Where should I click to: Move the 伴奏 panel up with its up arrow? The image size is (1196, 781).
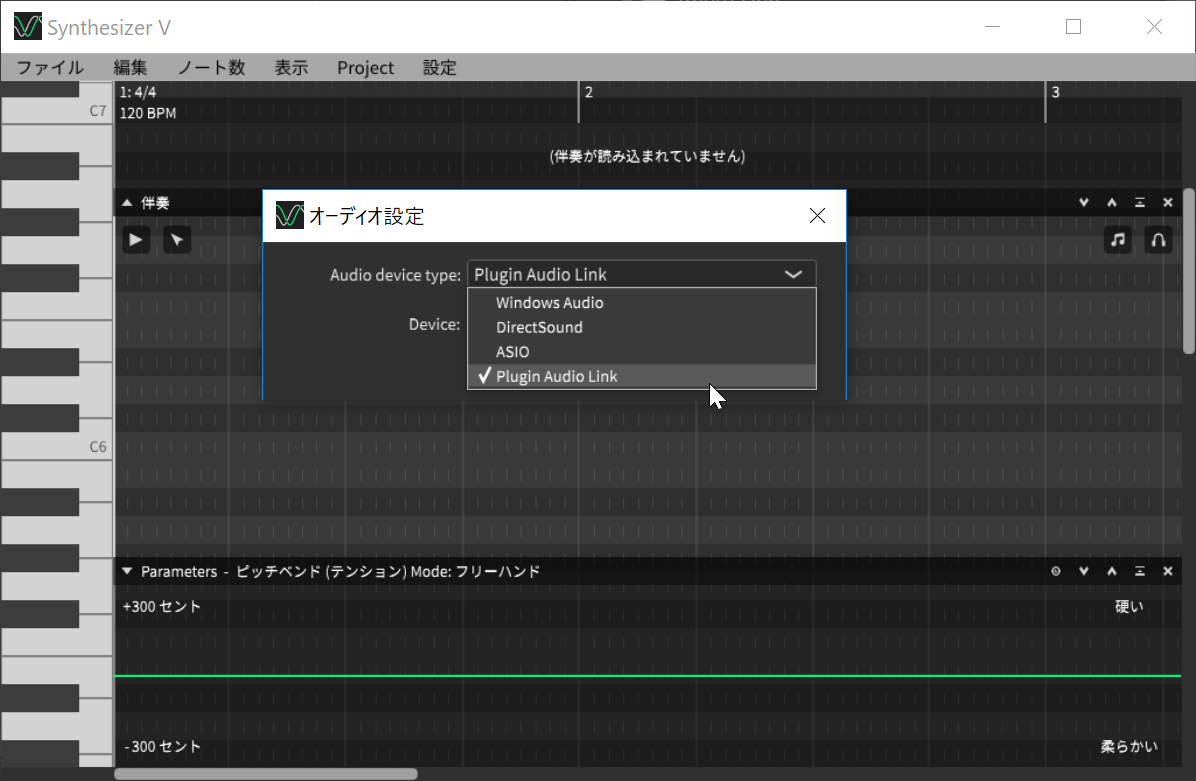coord(1112,203)
